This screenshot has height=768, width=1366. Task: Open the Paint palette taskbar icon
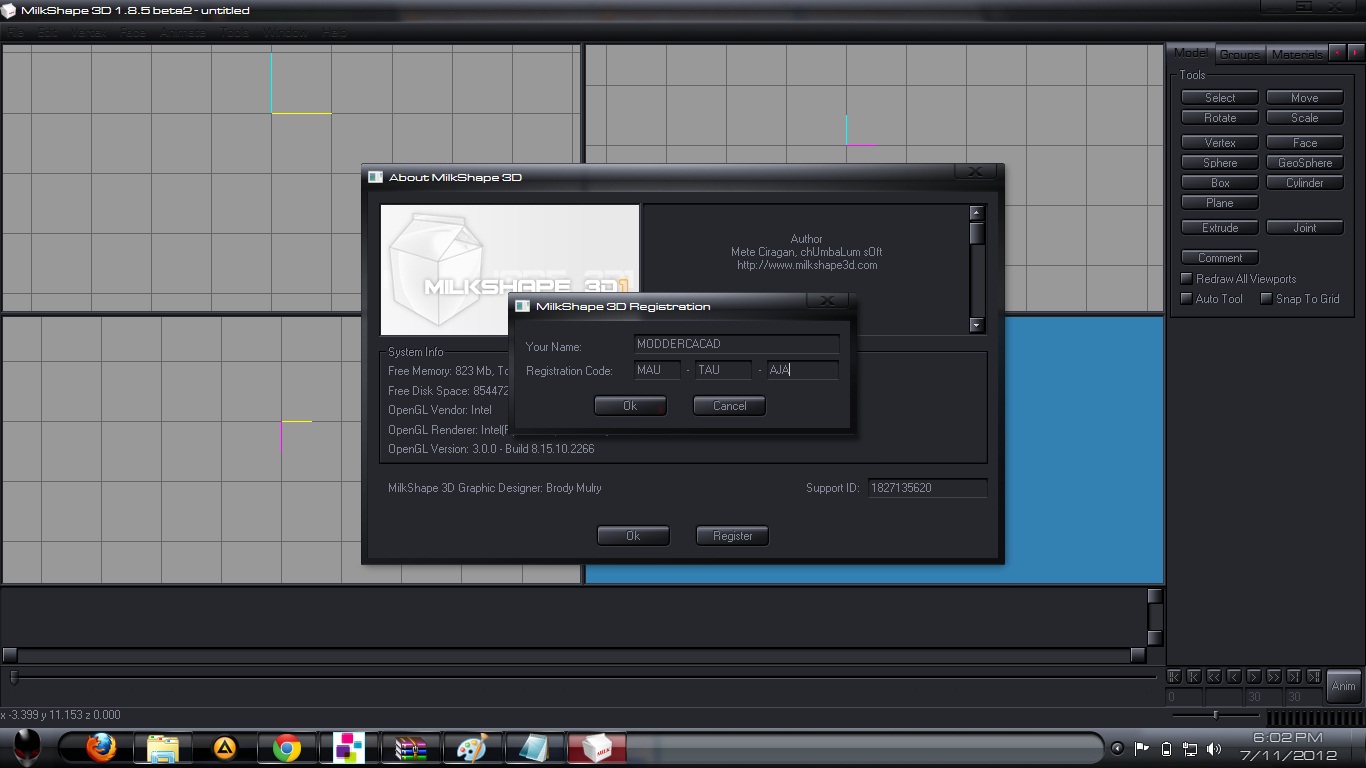[472, 748]
